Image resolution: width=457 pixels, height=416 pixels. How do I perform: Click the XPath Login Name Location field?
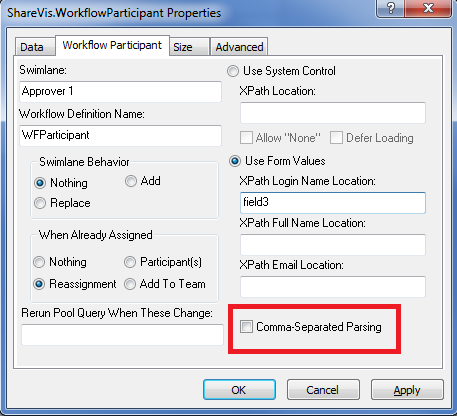pyautogui.click(x=333, y=203)
